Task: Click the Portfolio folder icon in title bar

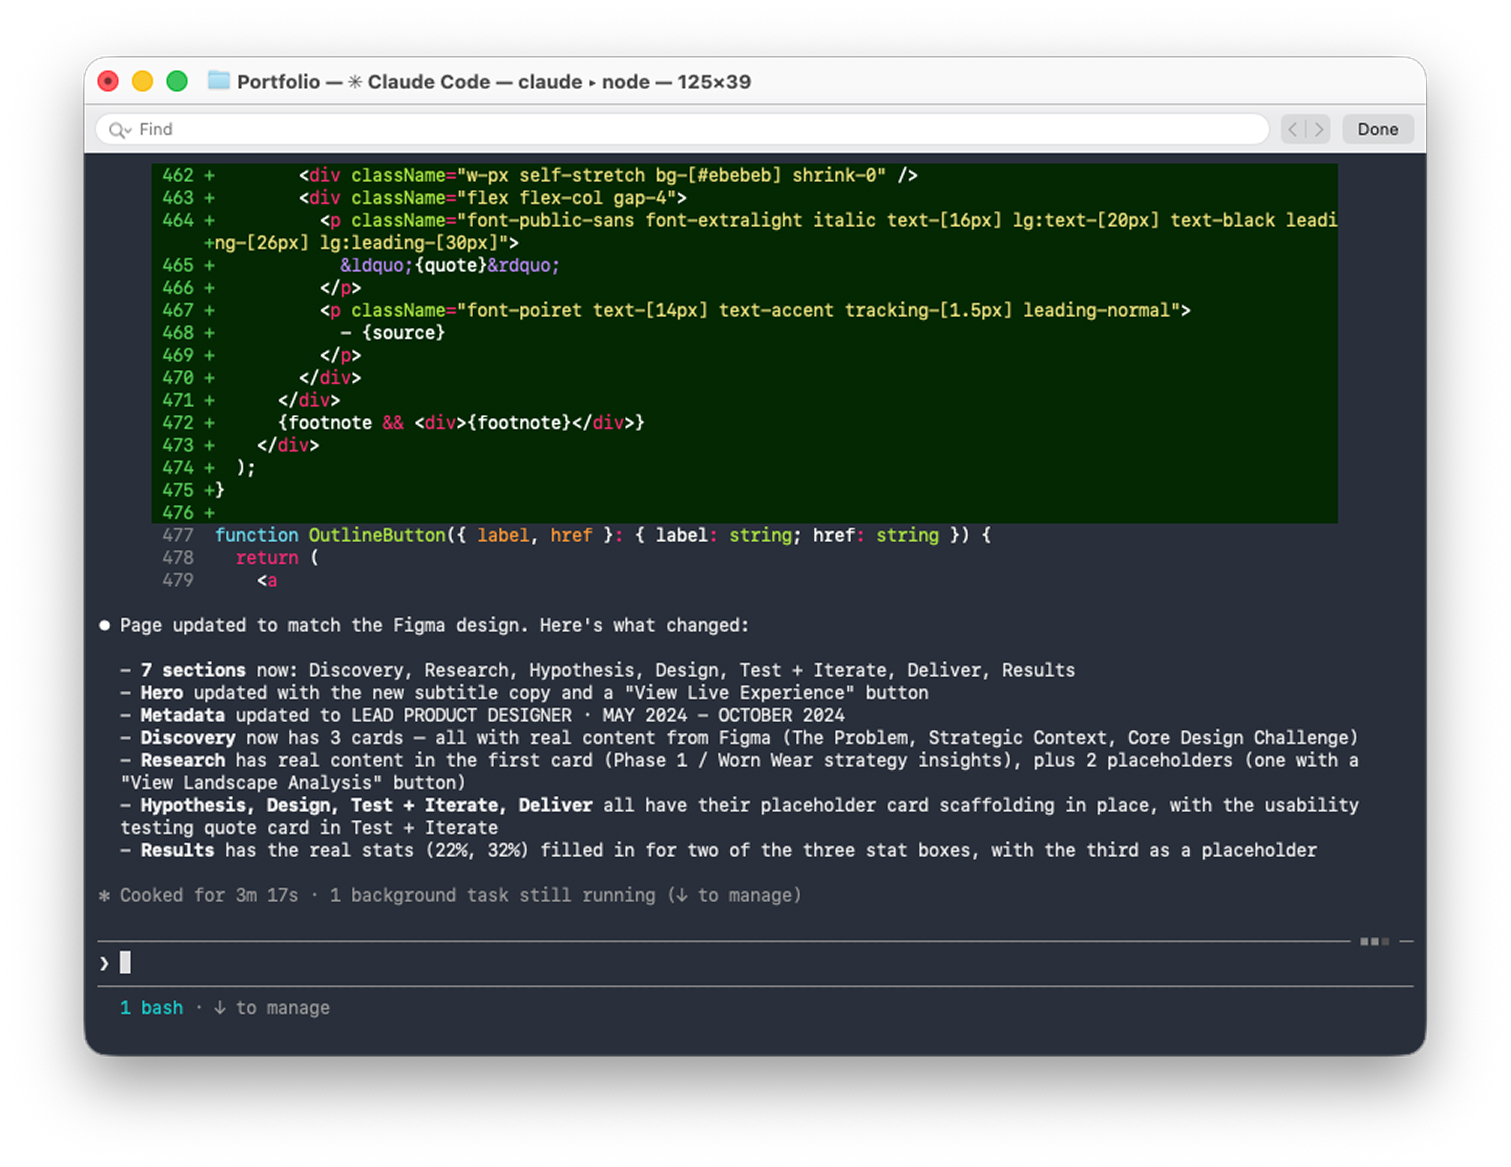Action: [218, 81]
